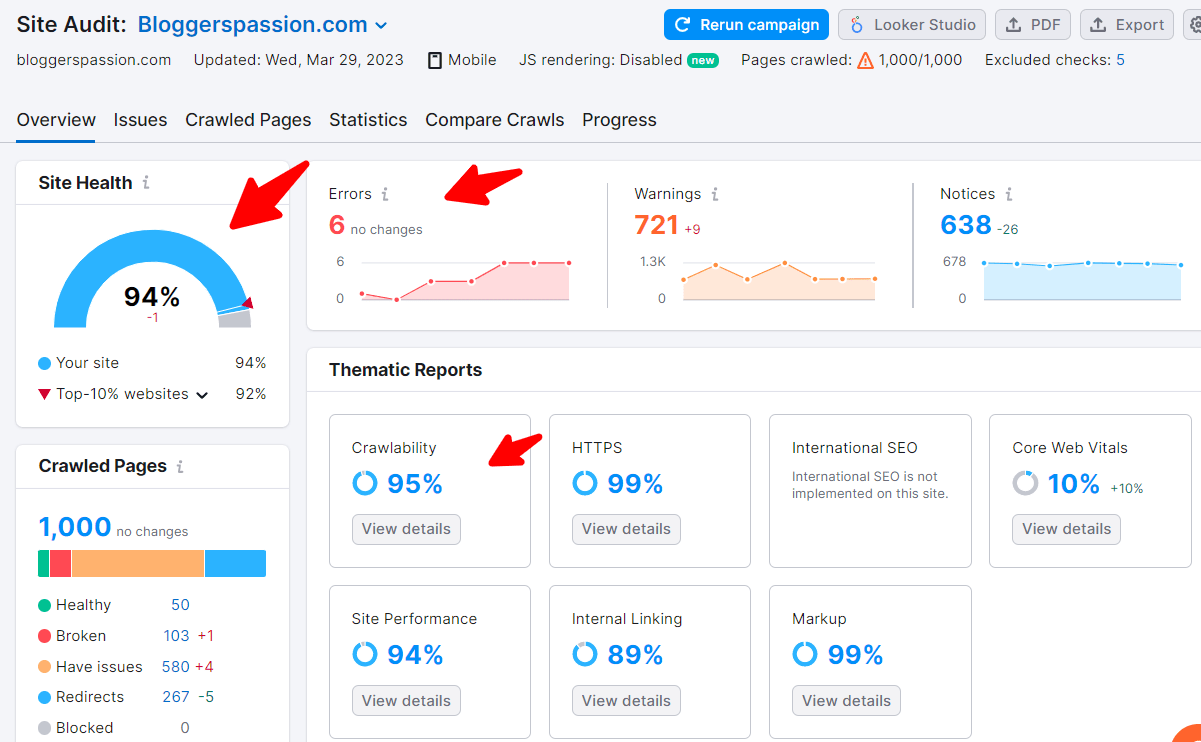Click the Blocked pages count 0
The width and height of the screenshot is (1201, 742).
[x=185, y=728]
